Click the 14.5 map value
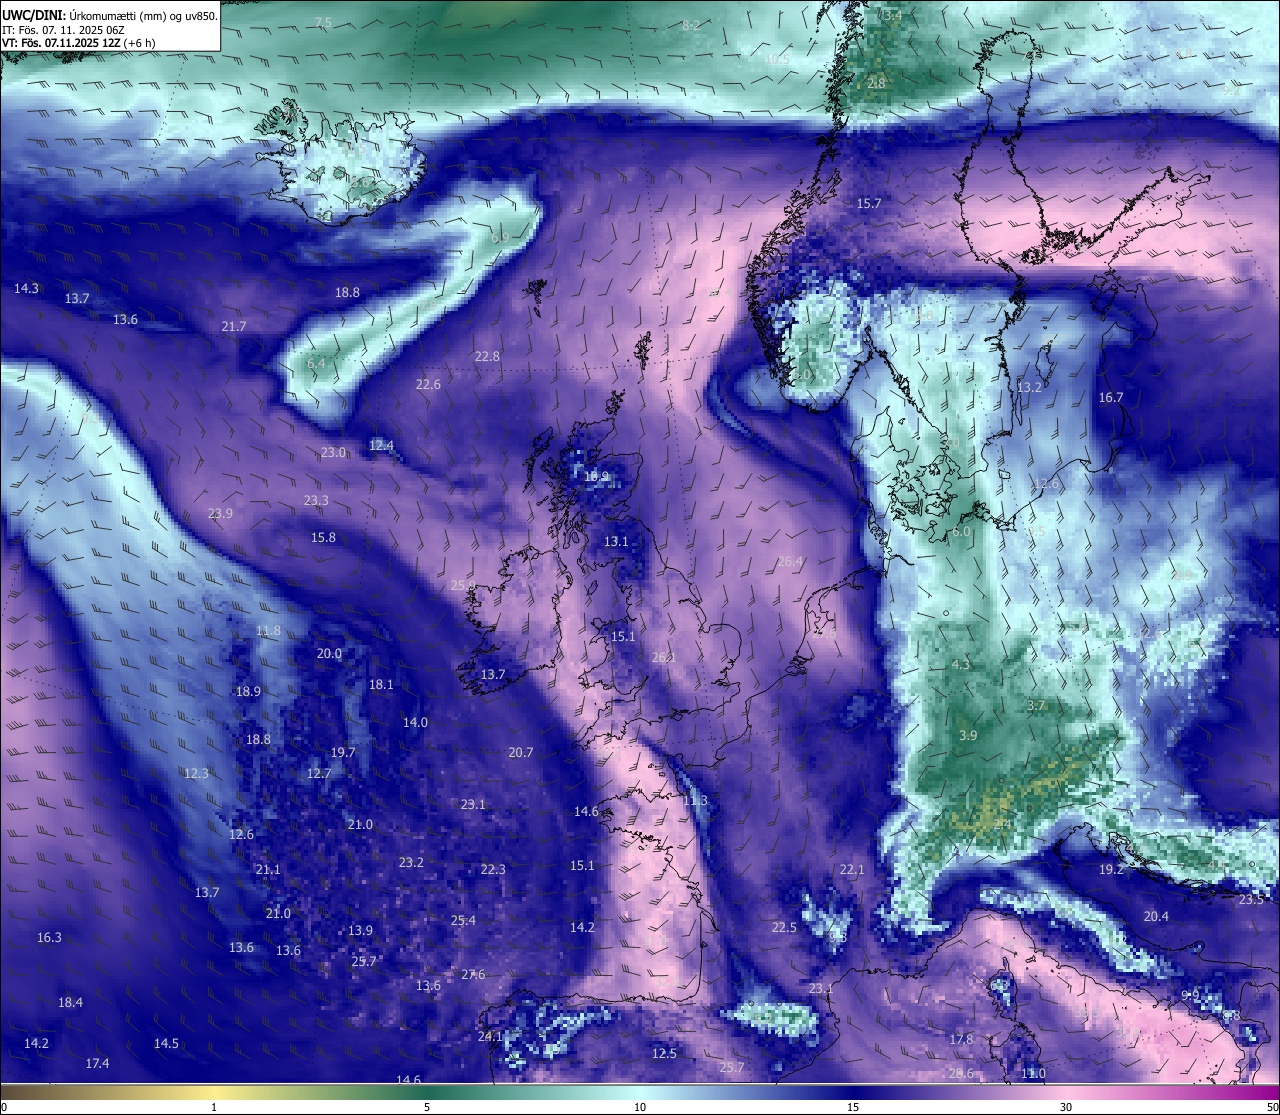 pyautogui.click(x=166, y=1043)
